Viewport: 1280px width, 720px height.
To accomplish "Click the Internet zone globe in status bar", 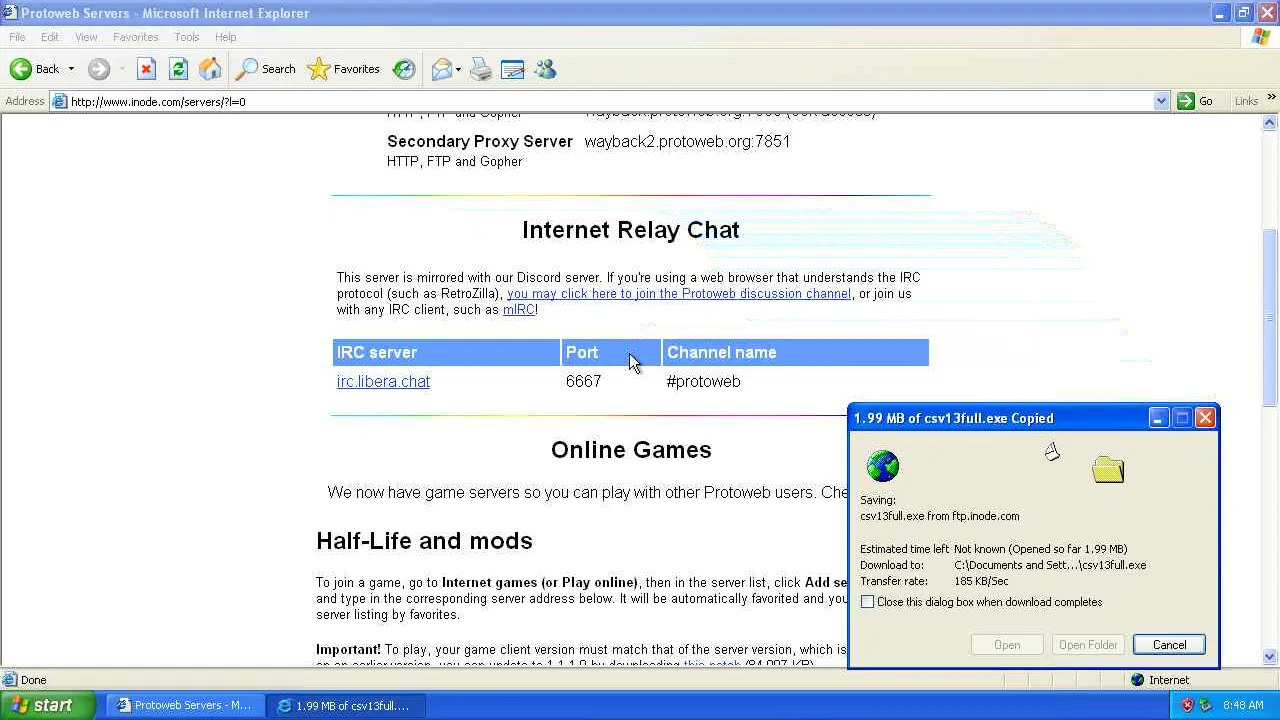I will click(1137, 680).
